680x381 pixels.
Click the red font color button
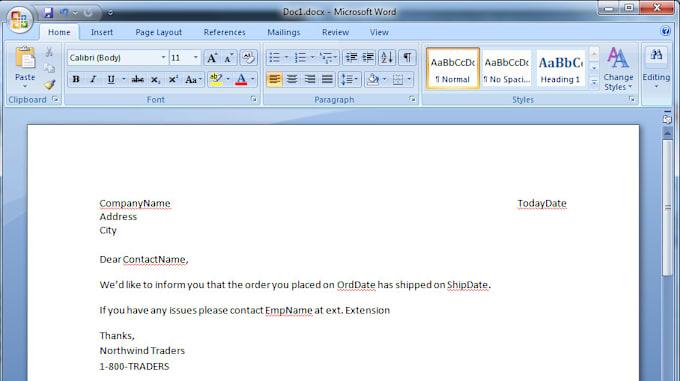tap(241, 79)
